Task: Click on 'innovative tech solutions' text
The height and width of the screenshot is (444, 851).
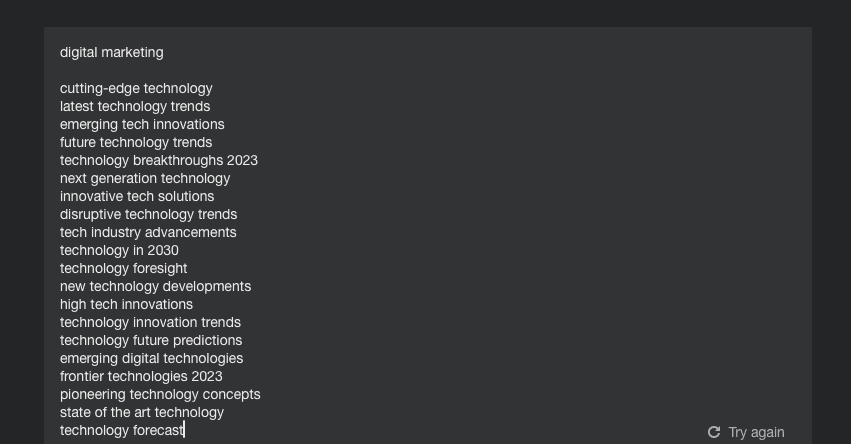Action: pyautogui.click(x=137, y=196)
